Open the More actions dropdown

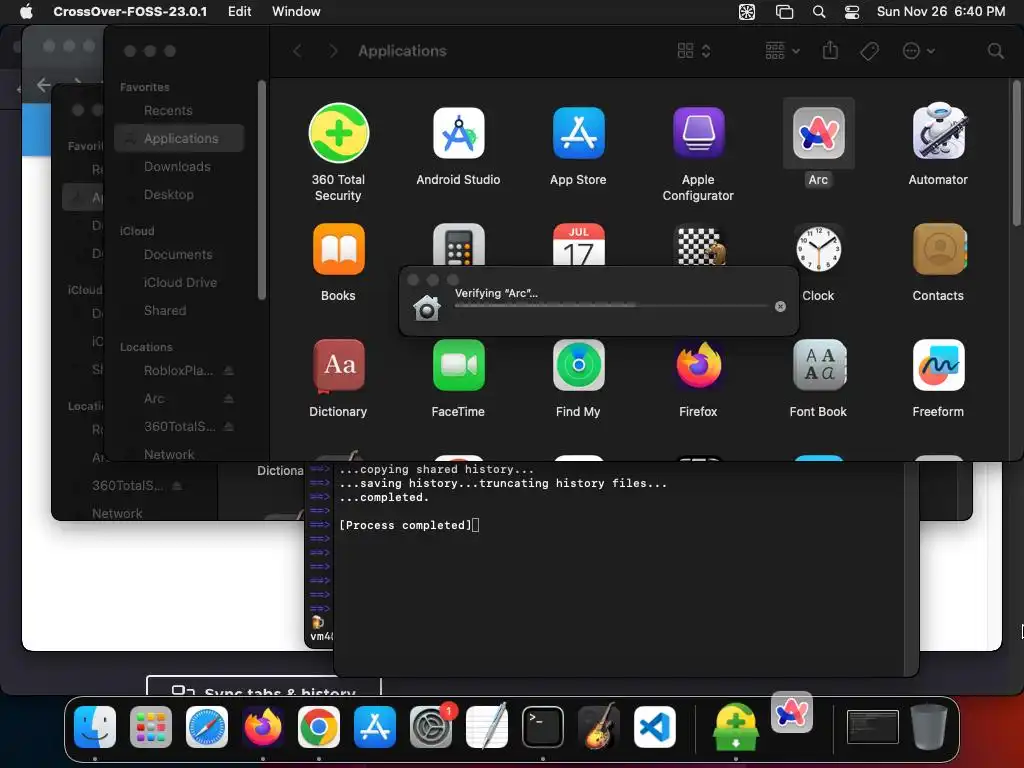click(x=918, y=51)
